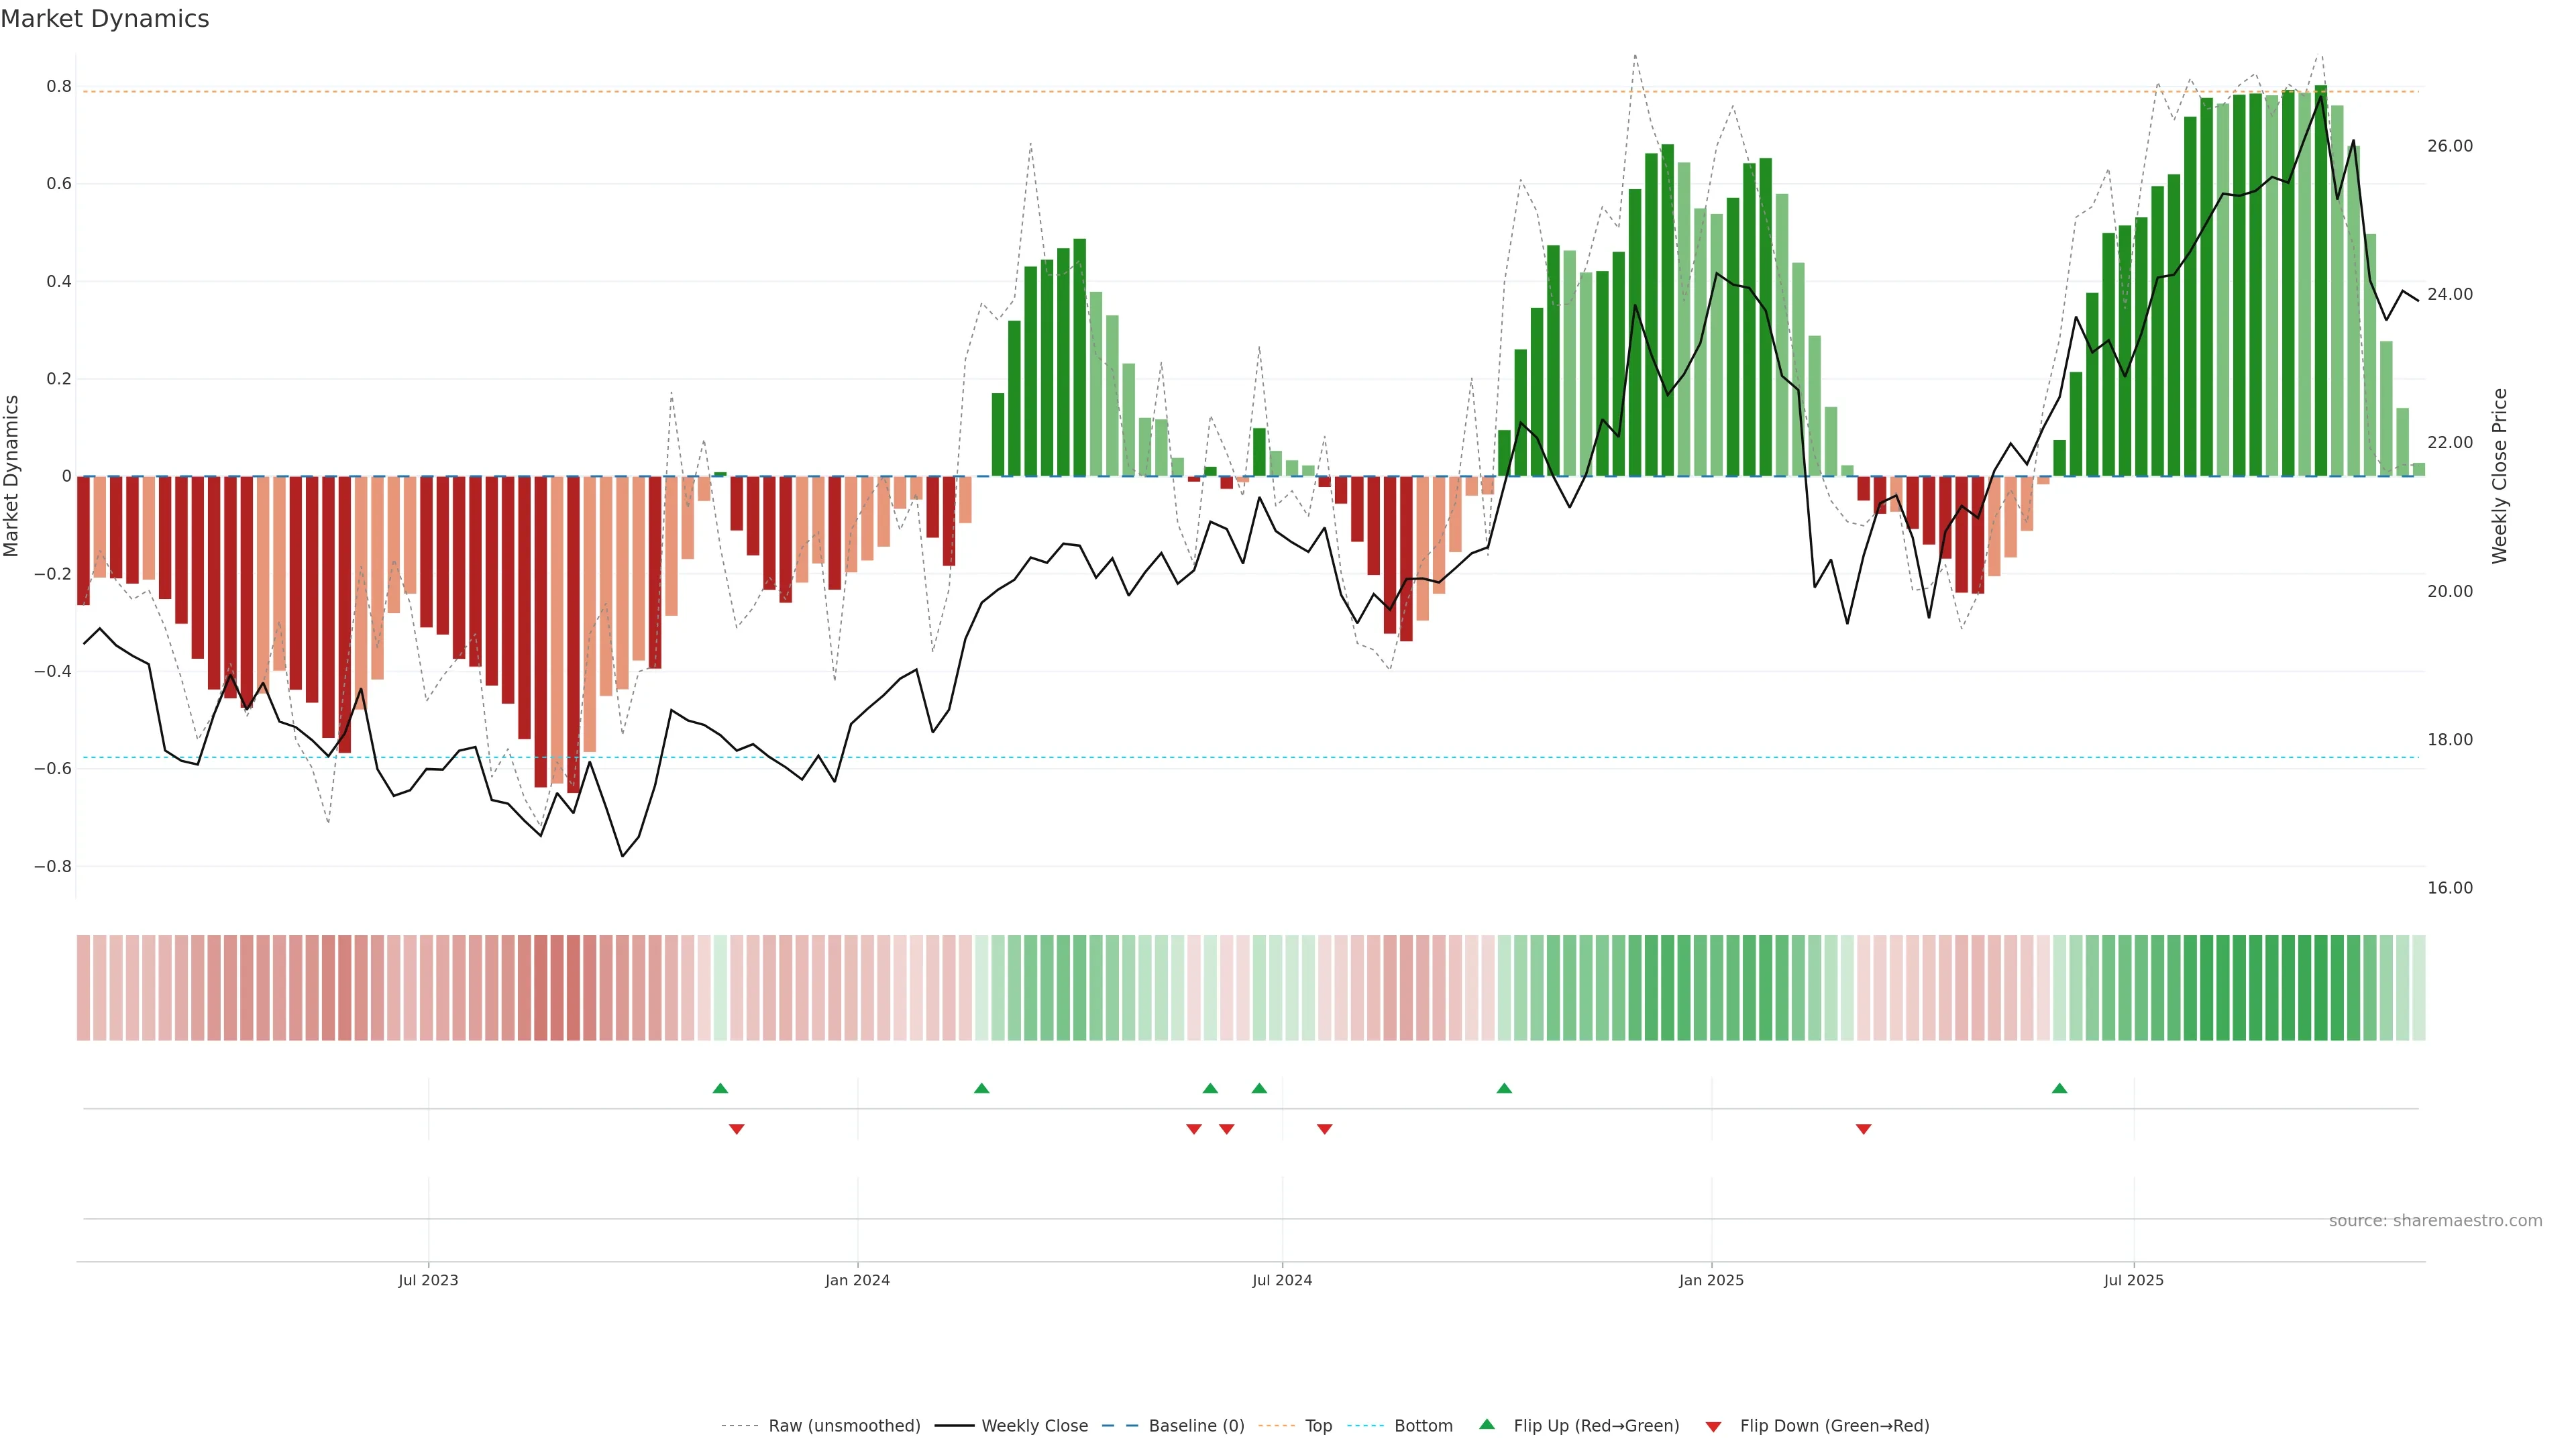Click the last red Flip Down marker after Jan 2025
Image resolution: width=2576 pixels, height=1449 pixels.
click(1863, 1129)
